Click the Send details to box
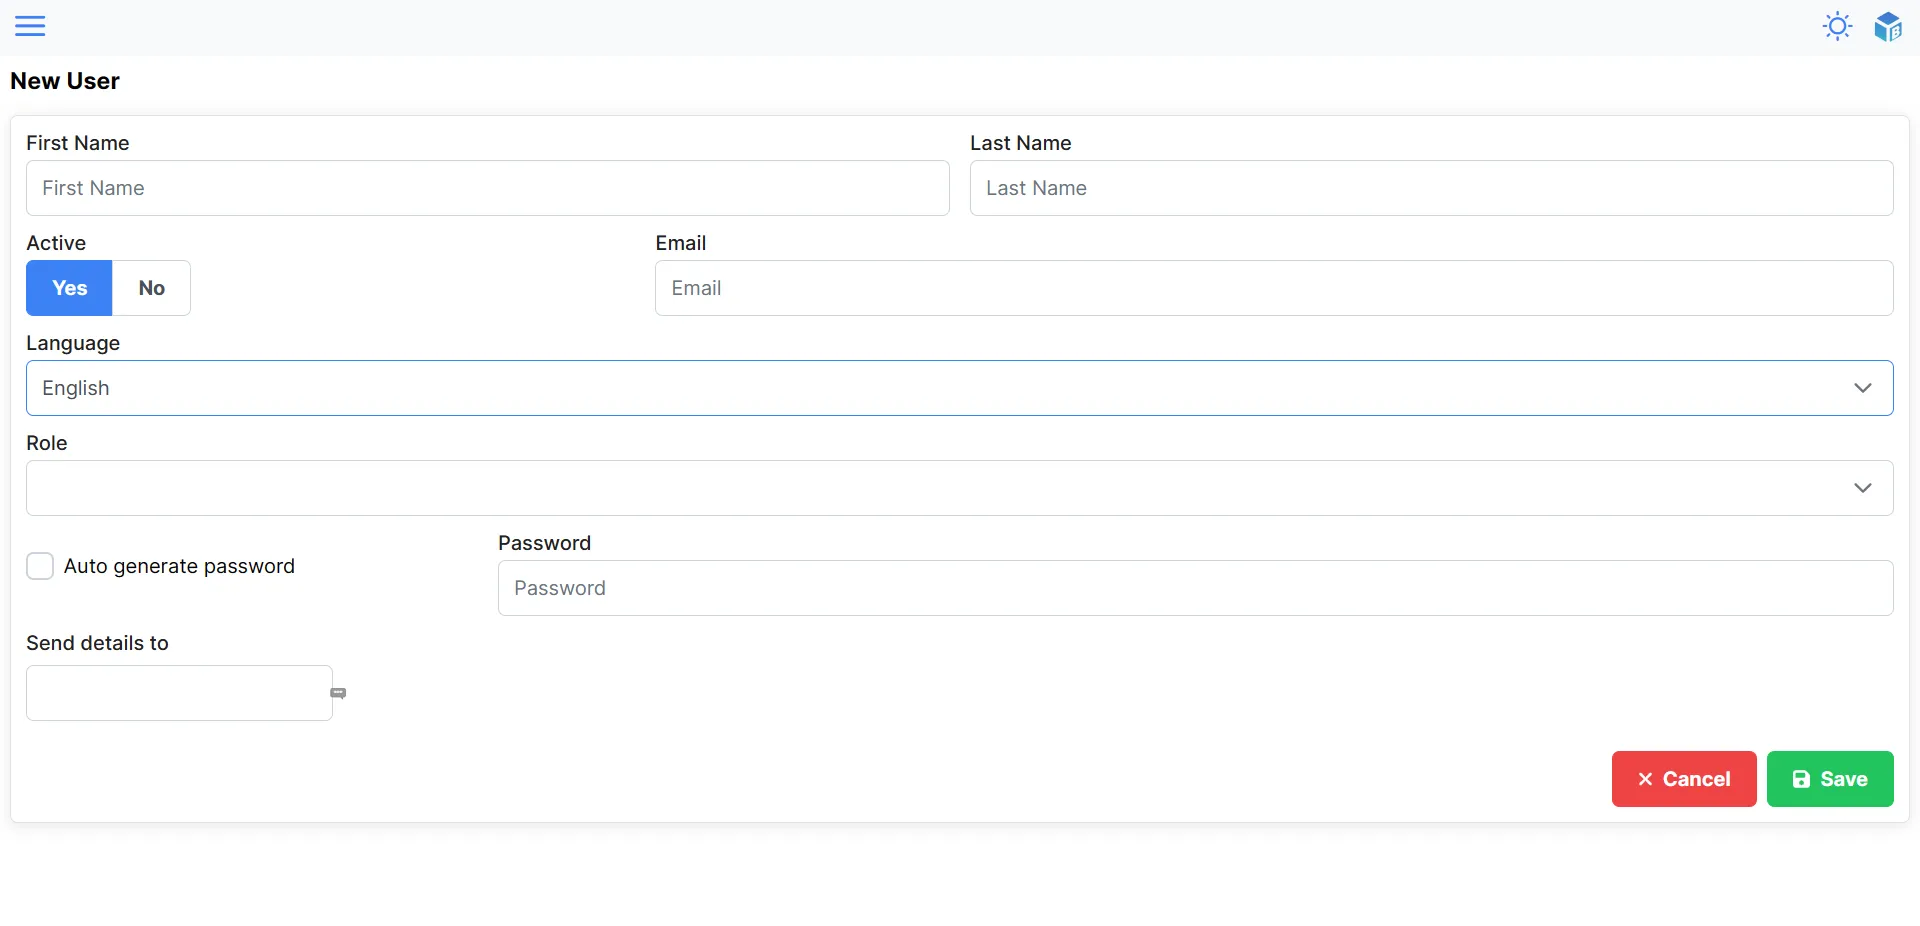The image size is (1920, 926). 179,693
